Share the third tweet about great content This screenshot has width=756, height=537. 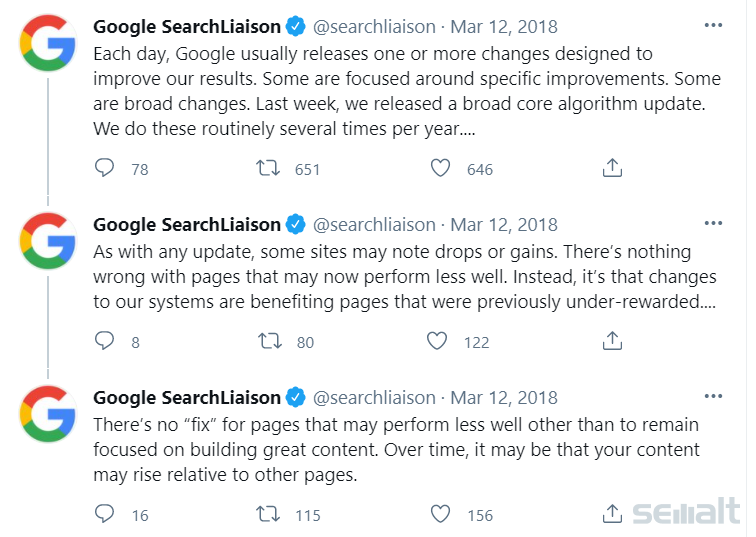(x=612, y=513)
